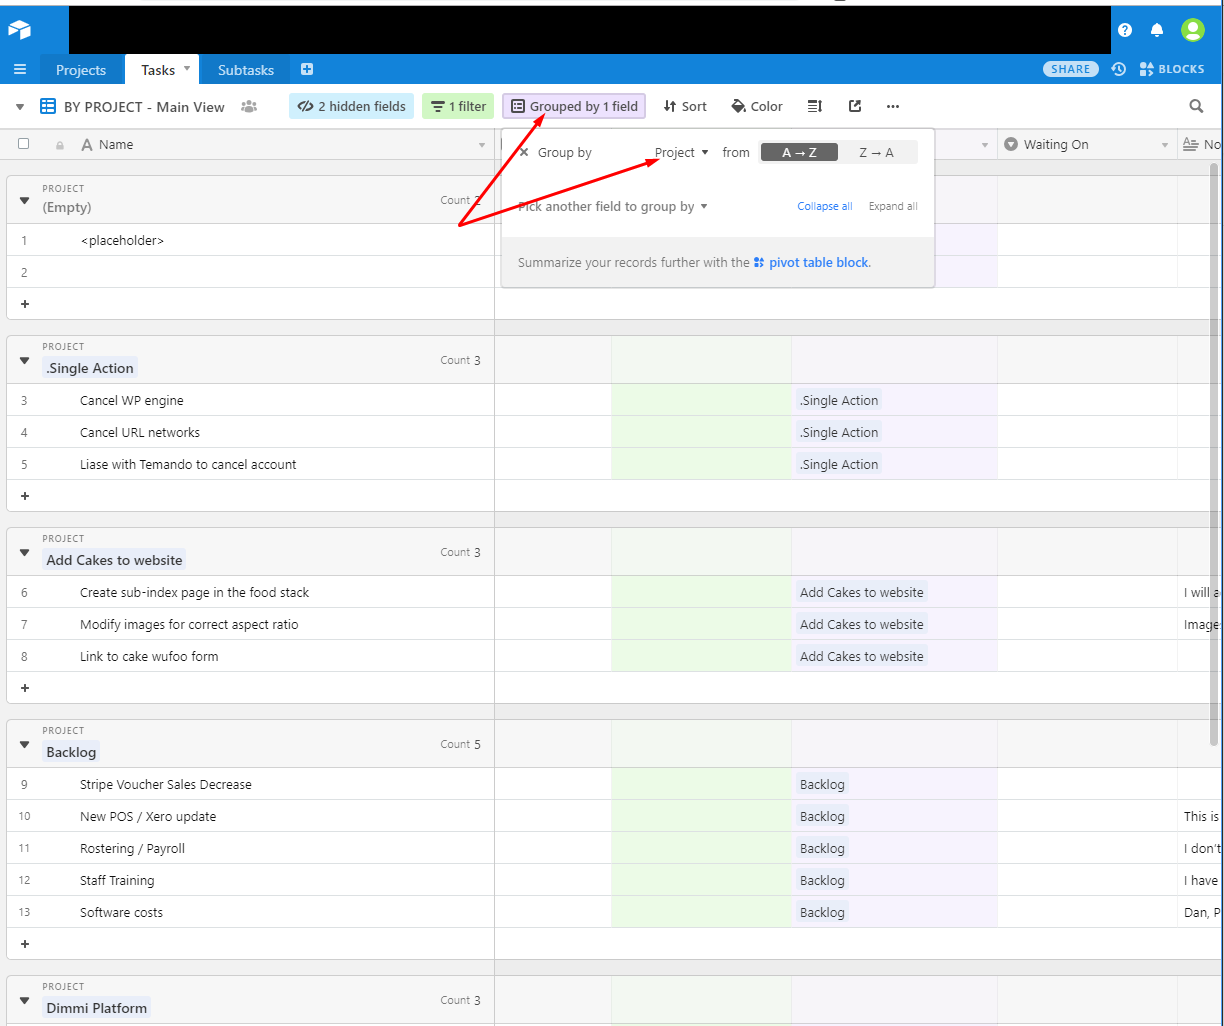This screenshot has width=1224, height=1026.
Task: Collapse the Add Cakes to website group
Action: [x=24, y=552]
